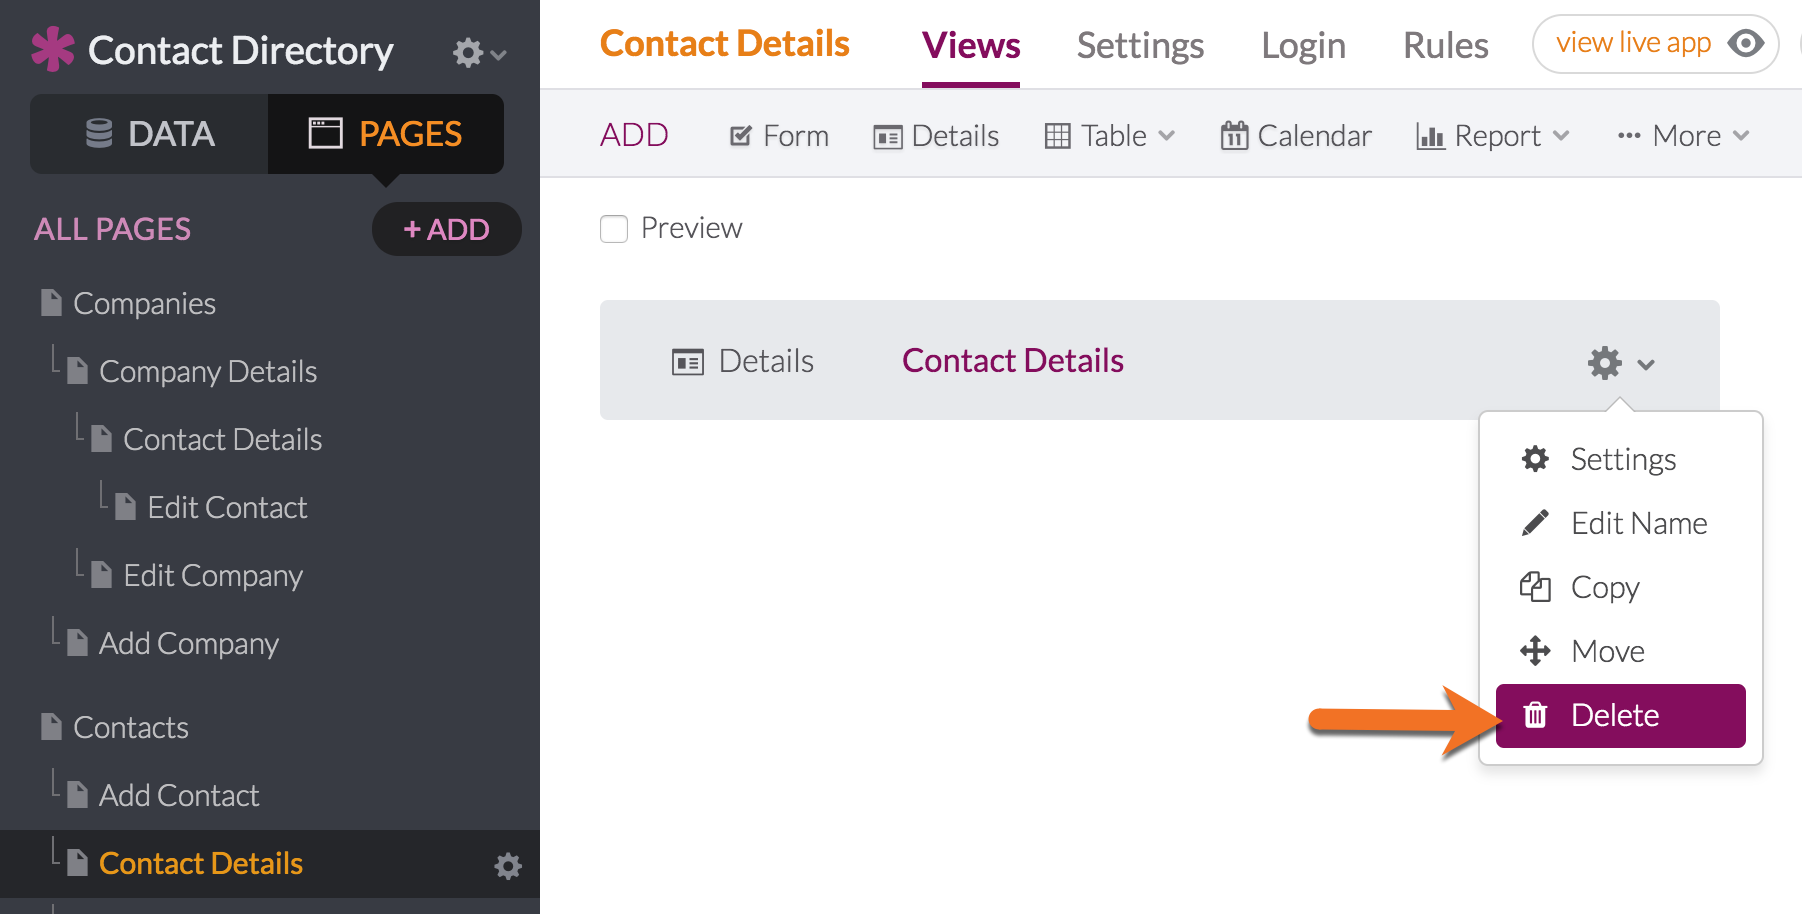Click the gear icon on the Contact Details page row
Viewport: 1802px width, 914px height.
click(x=508, y=866)
